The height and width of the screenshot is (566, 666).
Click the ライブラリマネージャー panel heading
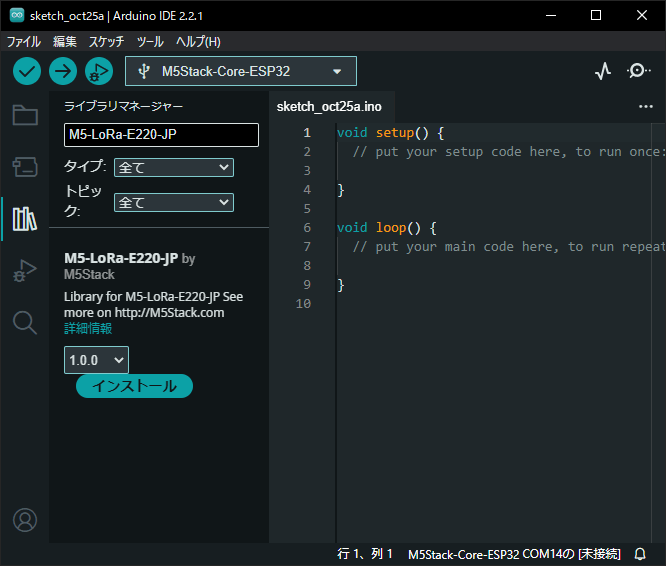(x=123, y=106)
